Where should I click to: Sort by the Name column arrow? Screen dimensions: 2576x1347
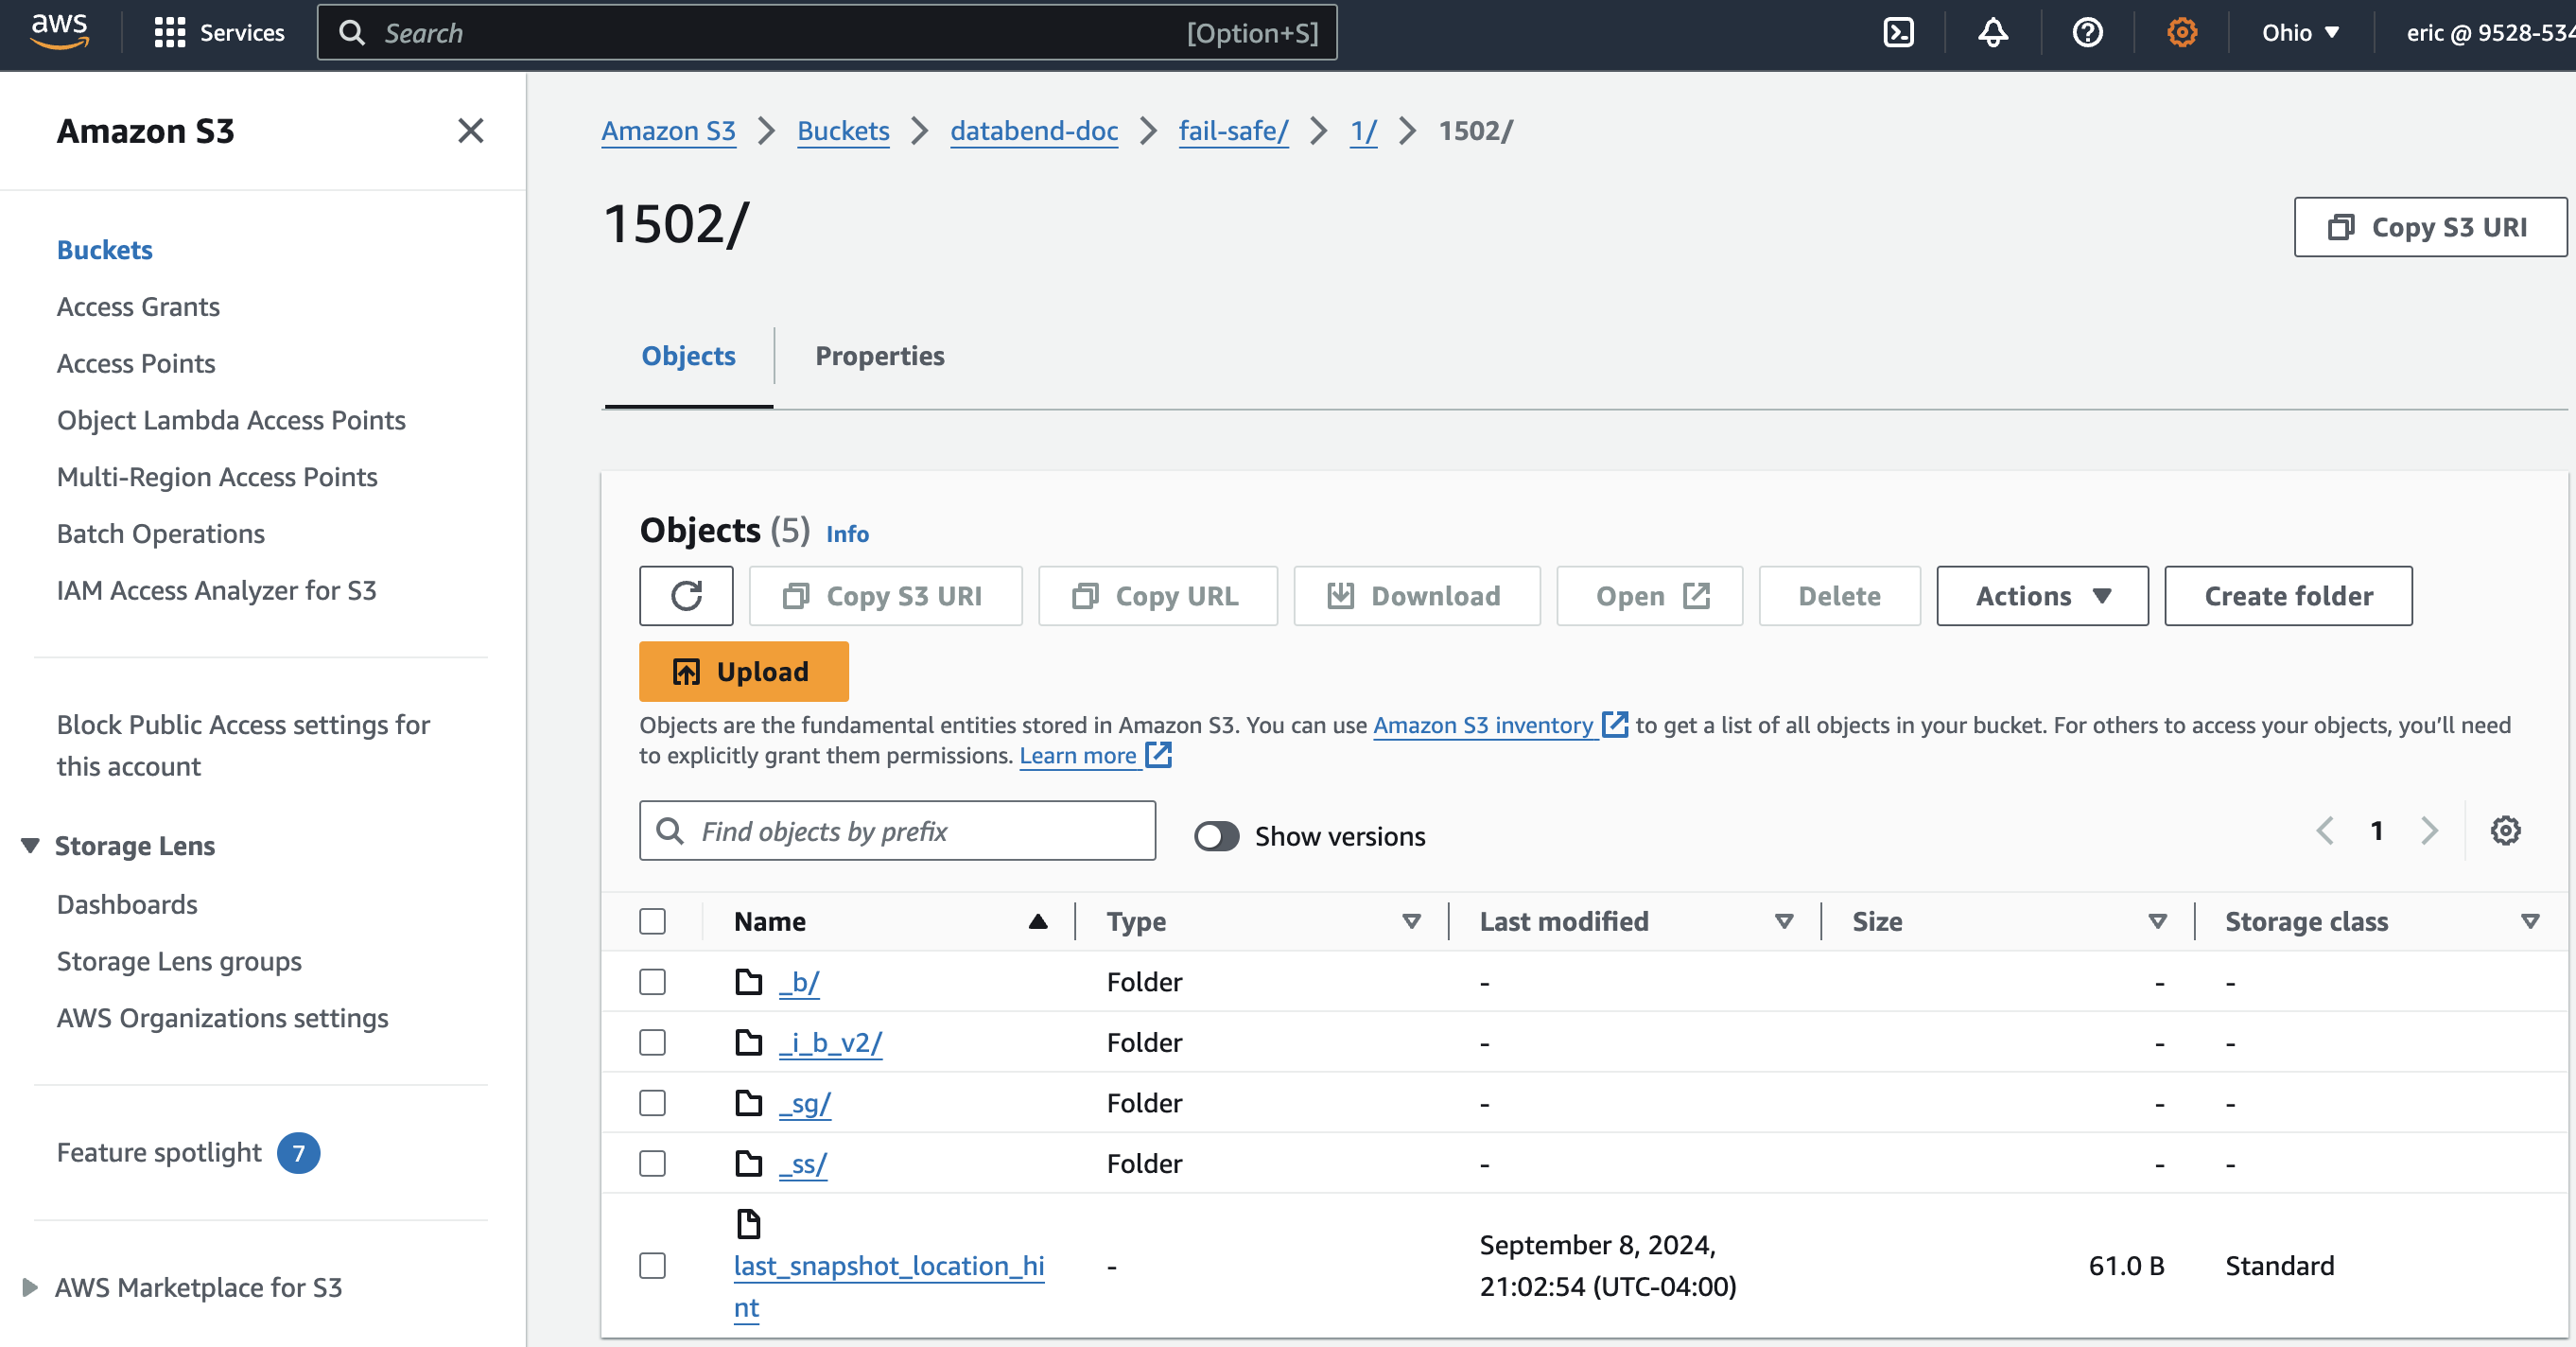tap(1038, 921)
